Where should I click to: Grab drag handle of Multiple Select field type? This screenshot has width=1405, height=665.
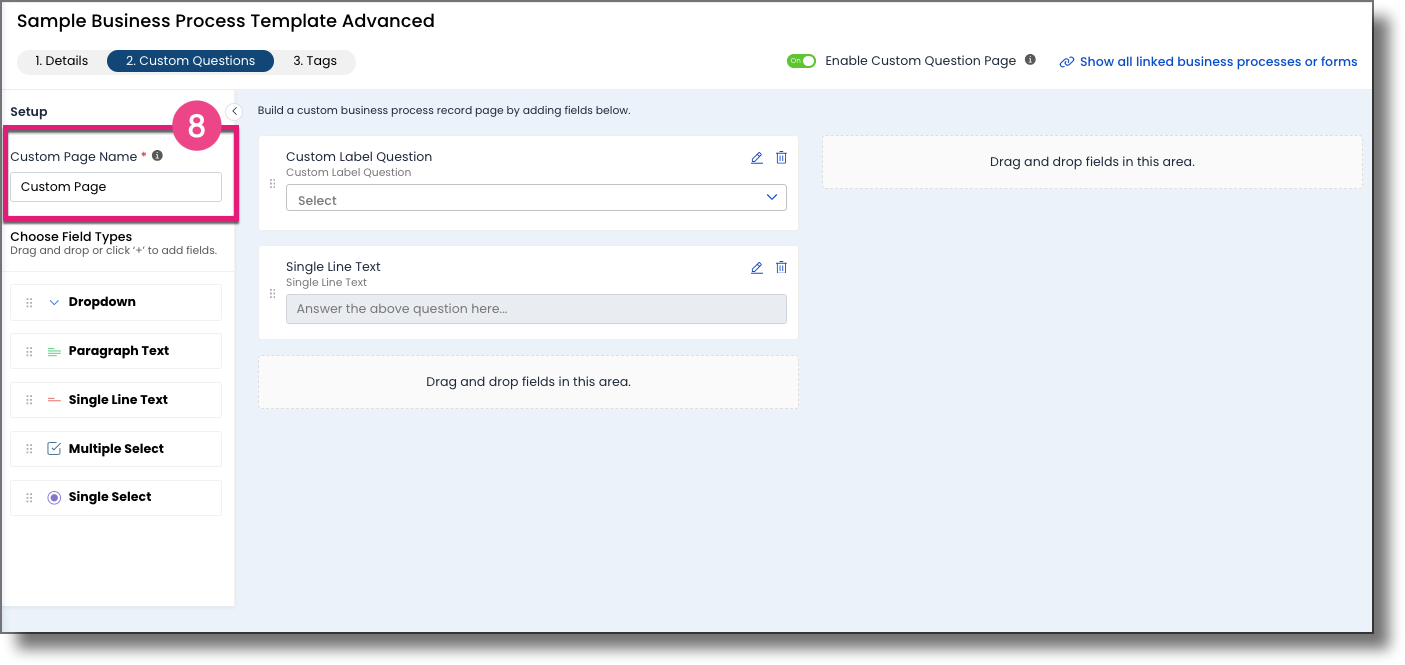point(29,450)
